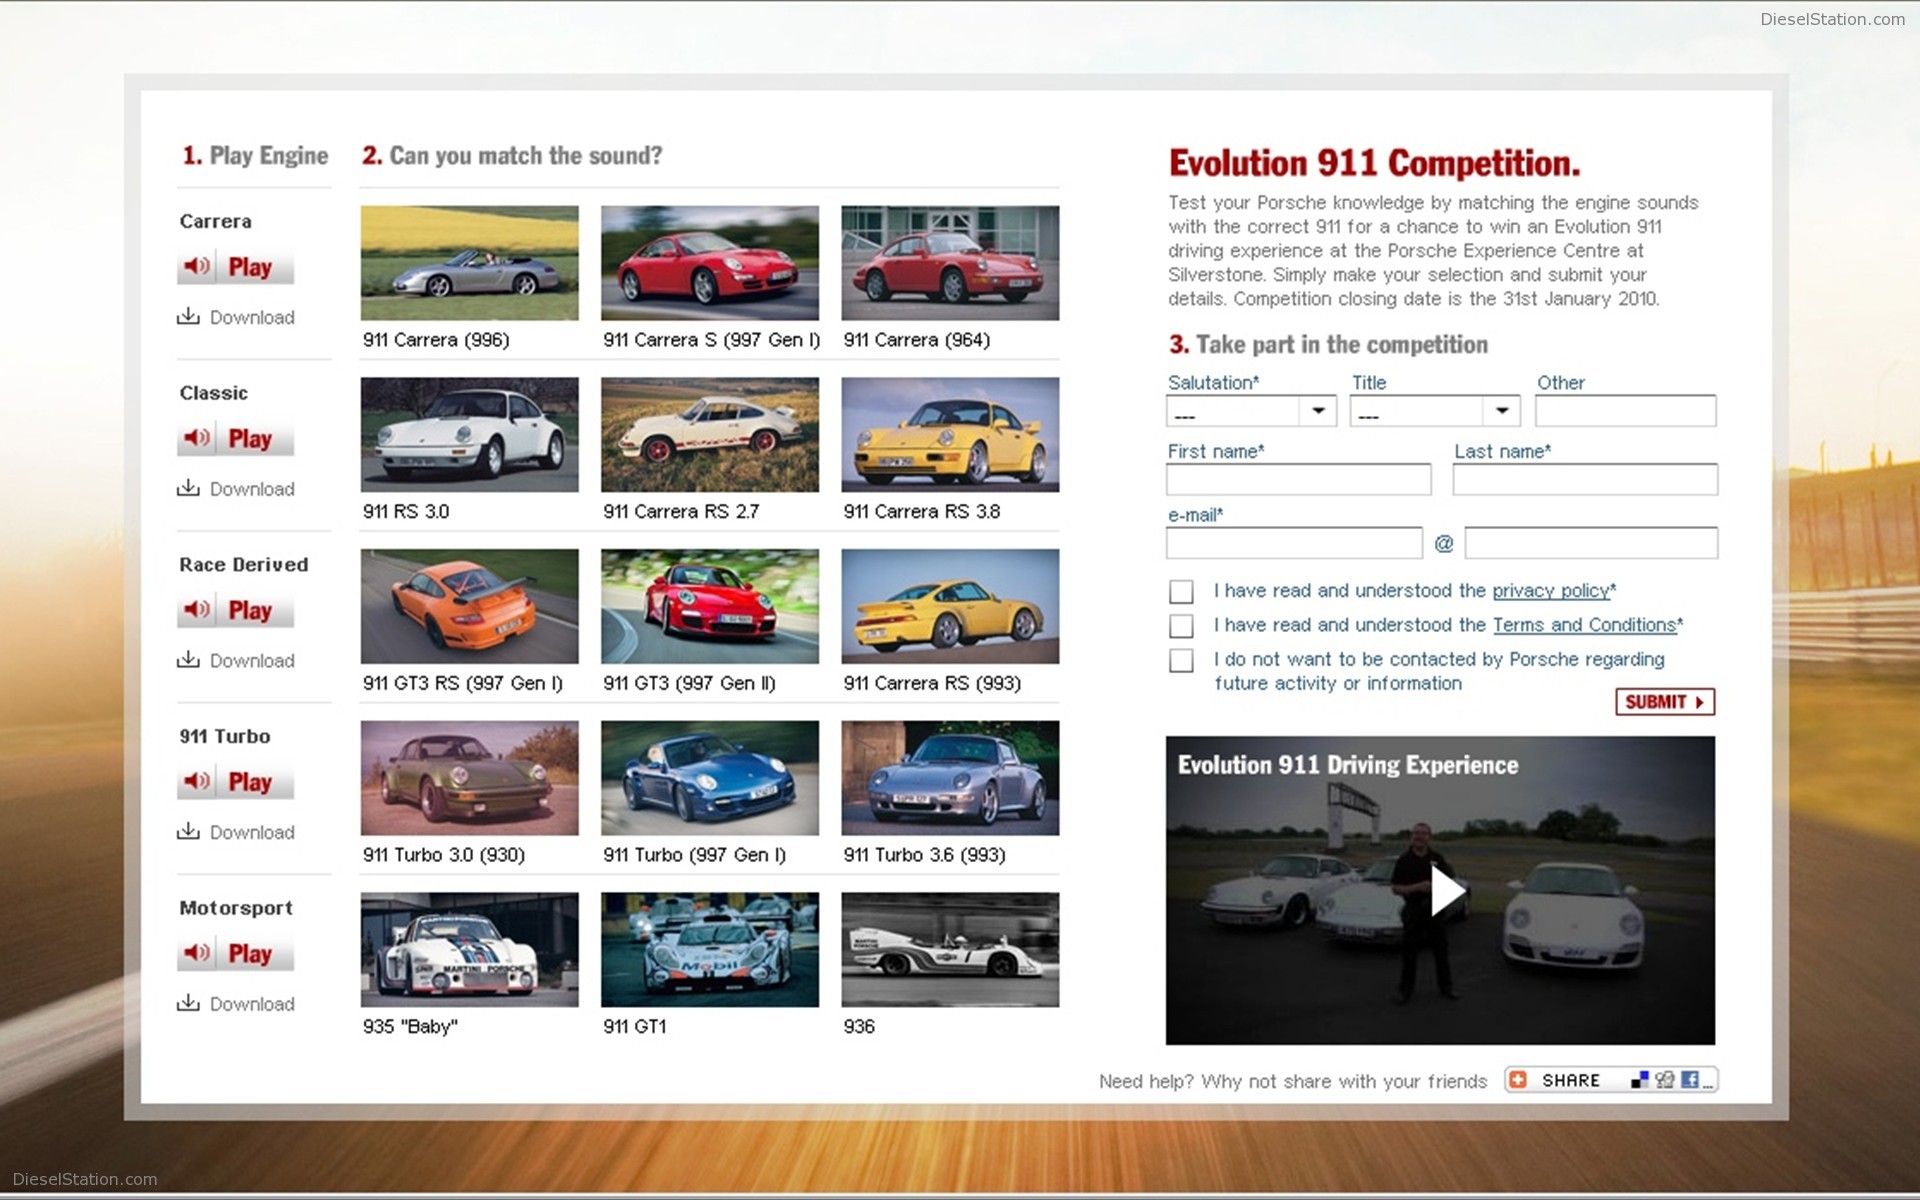Play the Motorsport engine sound
This screenshot has height=1200, width=1920.
(236, 954)
